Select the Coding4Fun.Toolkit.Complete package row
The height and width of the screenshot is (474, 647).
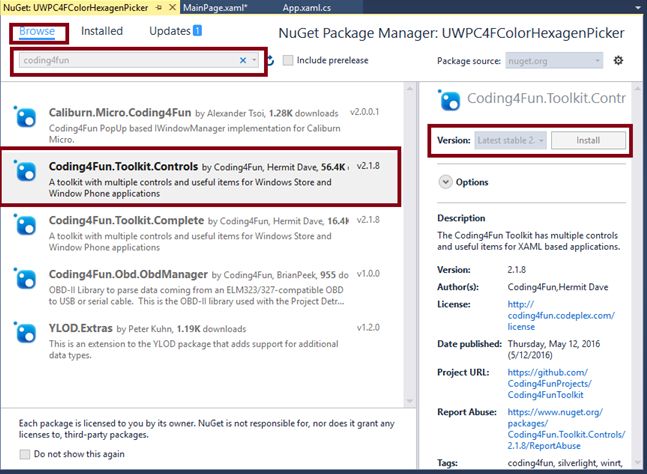click(x=201, y=233)
